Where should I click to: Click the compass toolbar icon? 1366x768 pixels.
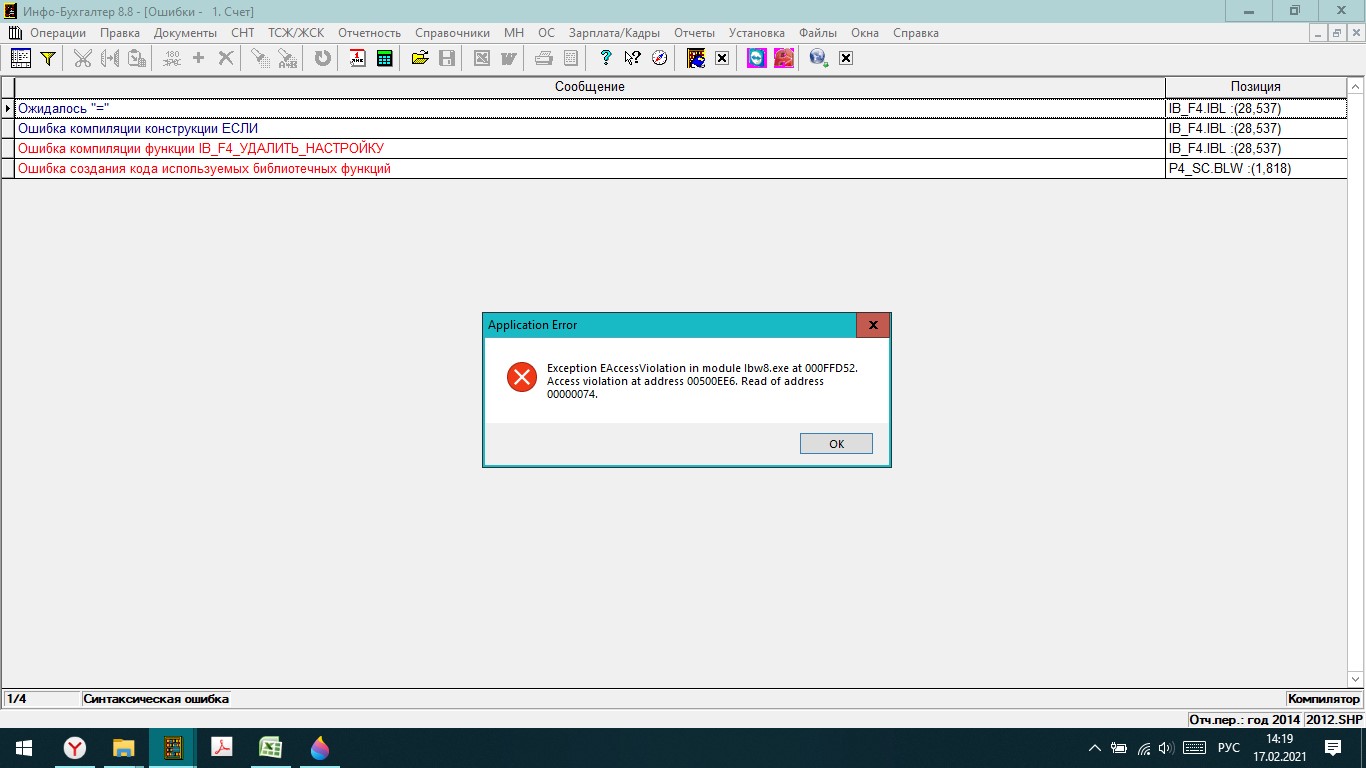click(x=659, y=58)
